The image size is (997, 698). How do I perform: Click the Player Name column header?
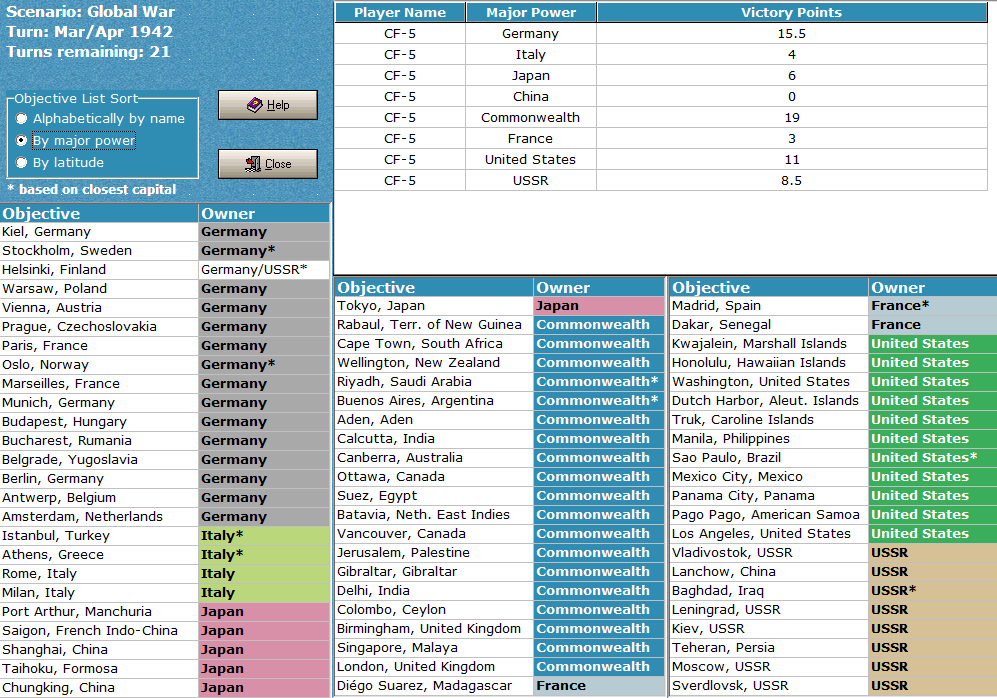(400, 13)
